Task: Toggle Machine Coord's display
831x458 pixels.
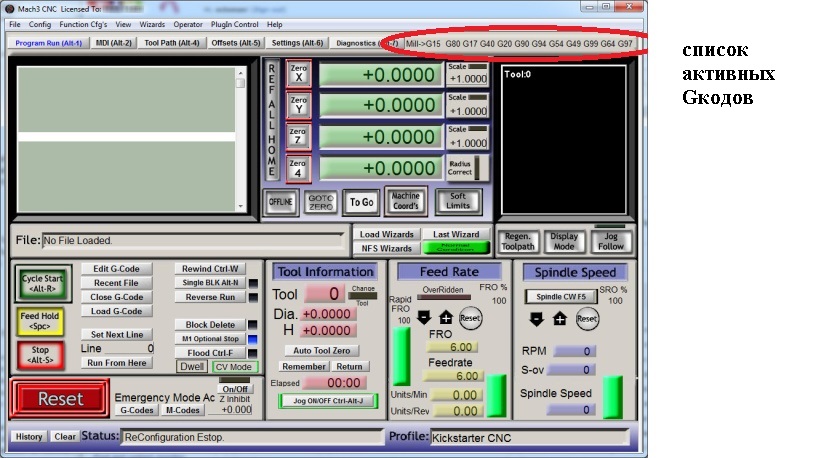Action: click(x=406, y=201)
